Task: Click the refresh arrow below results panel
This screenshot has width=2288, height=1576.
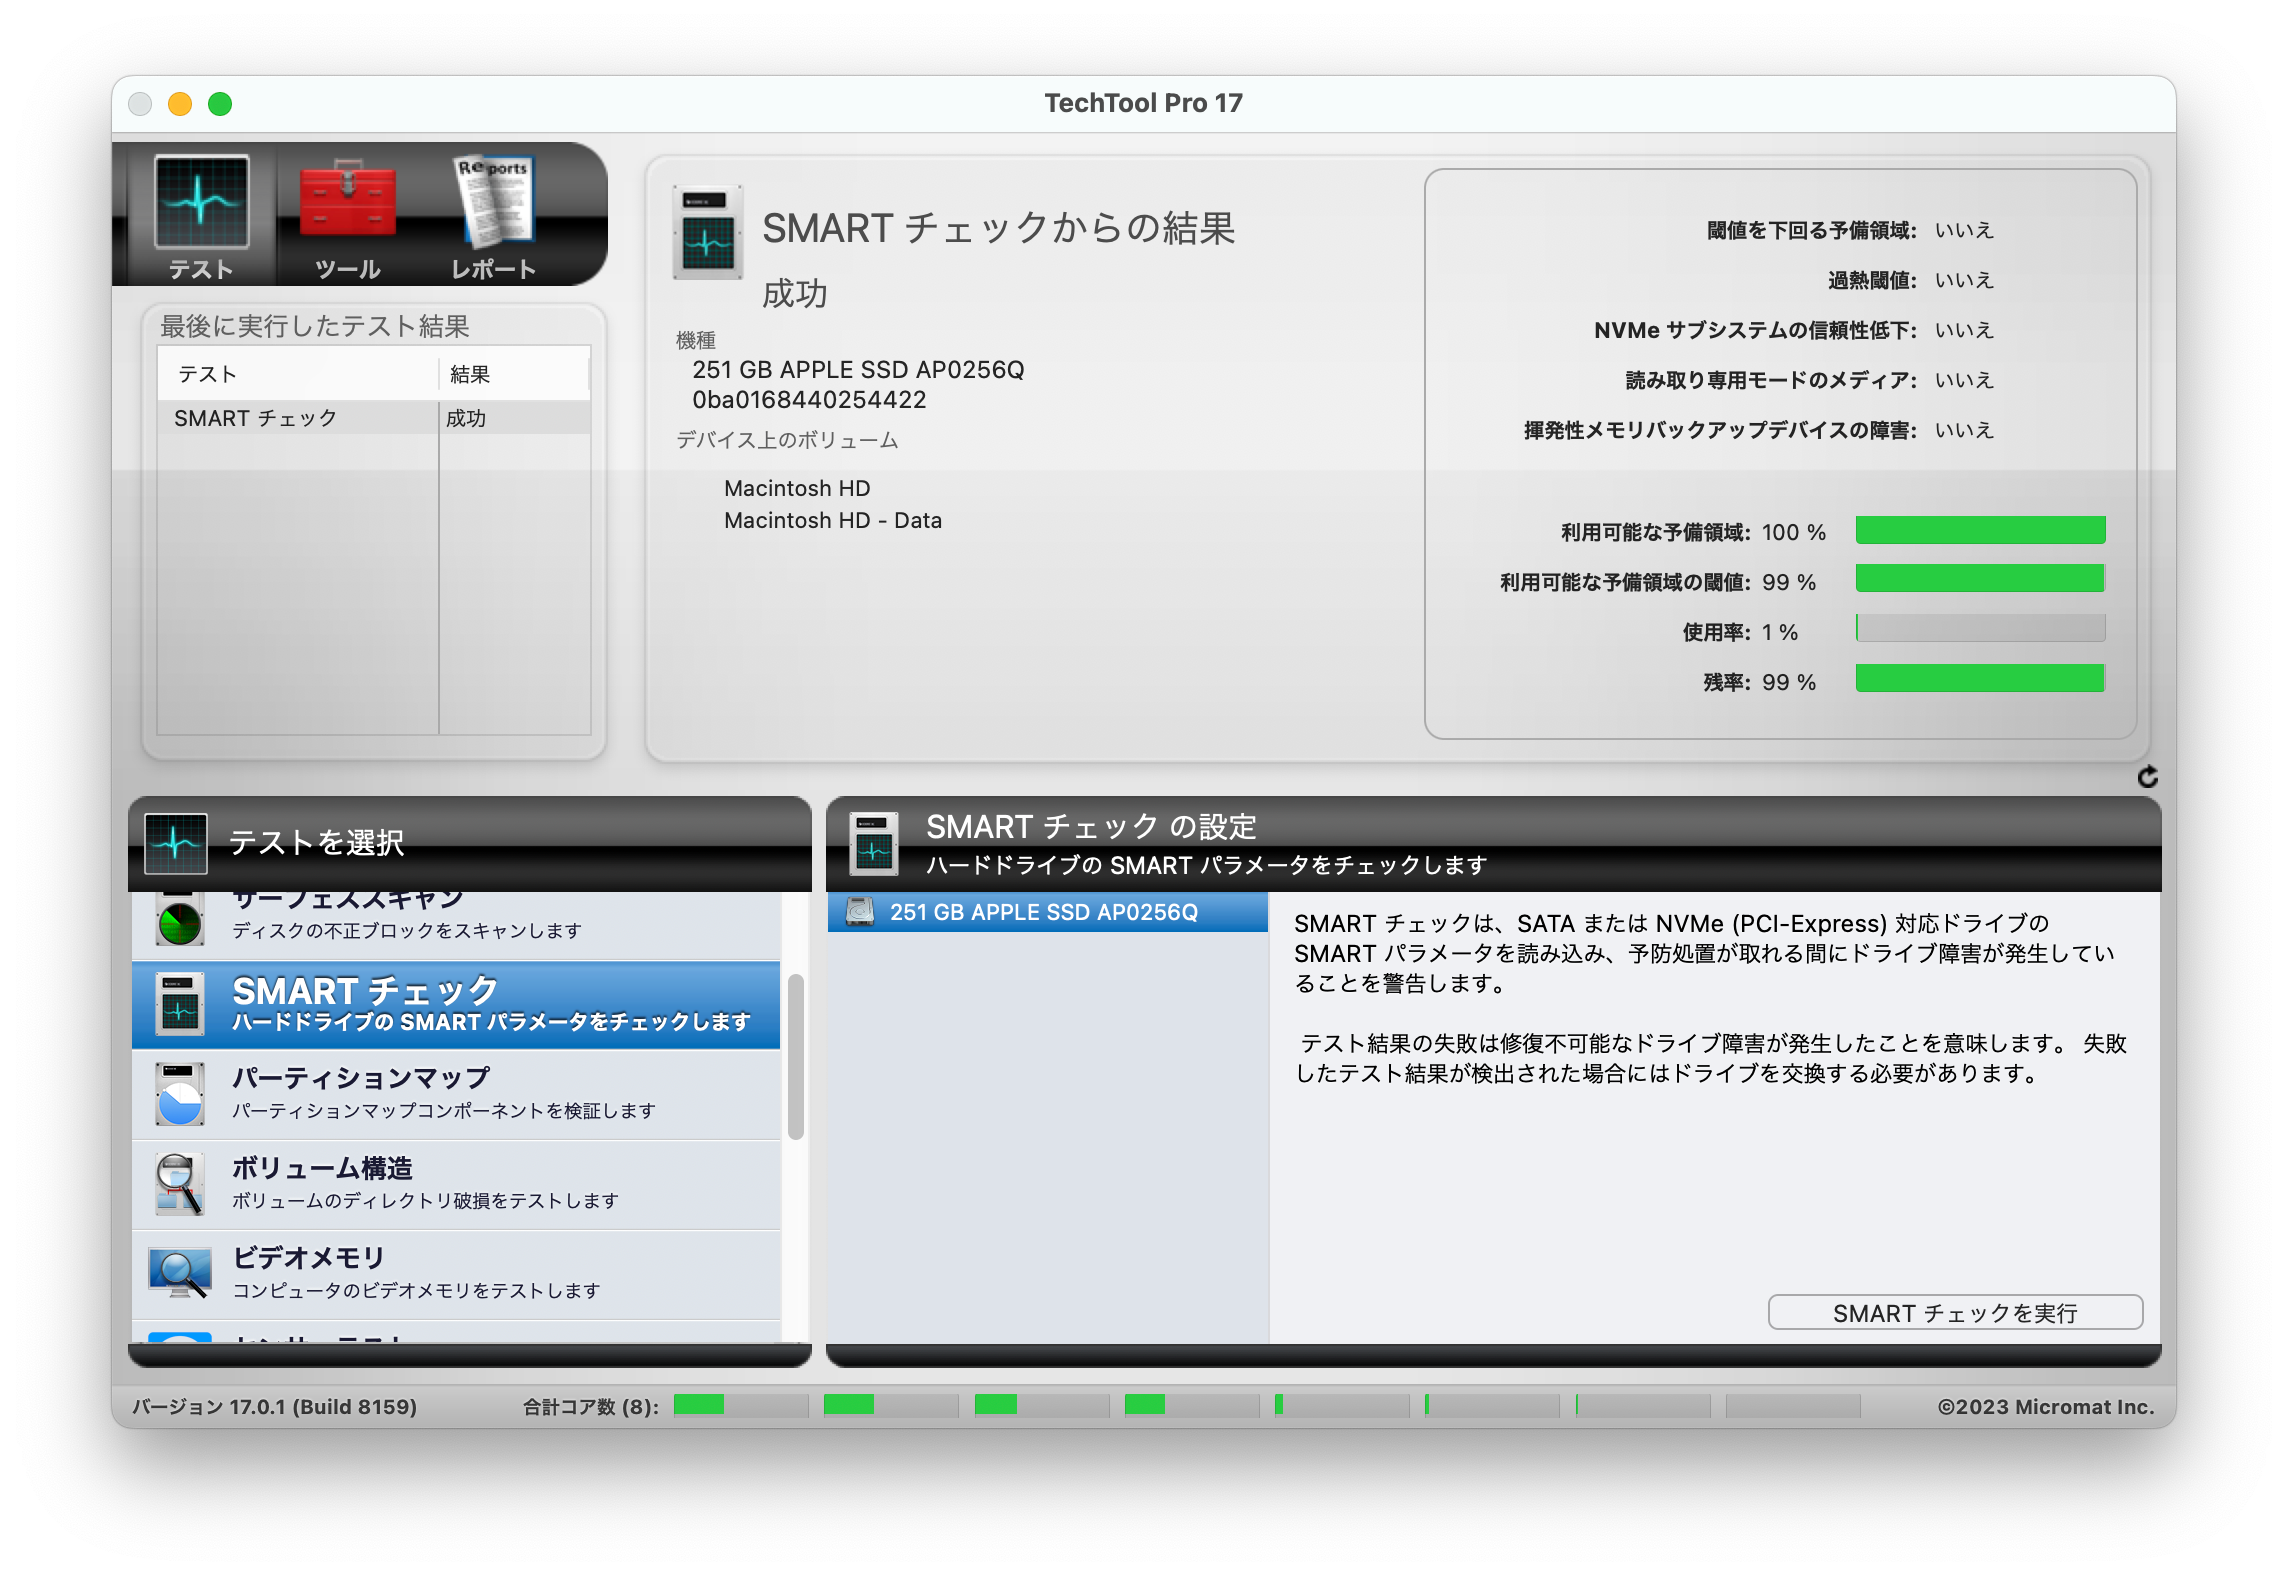Action: click(x=2147, y=777)
